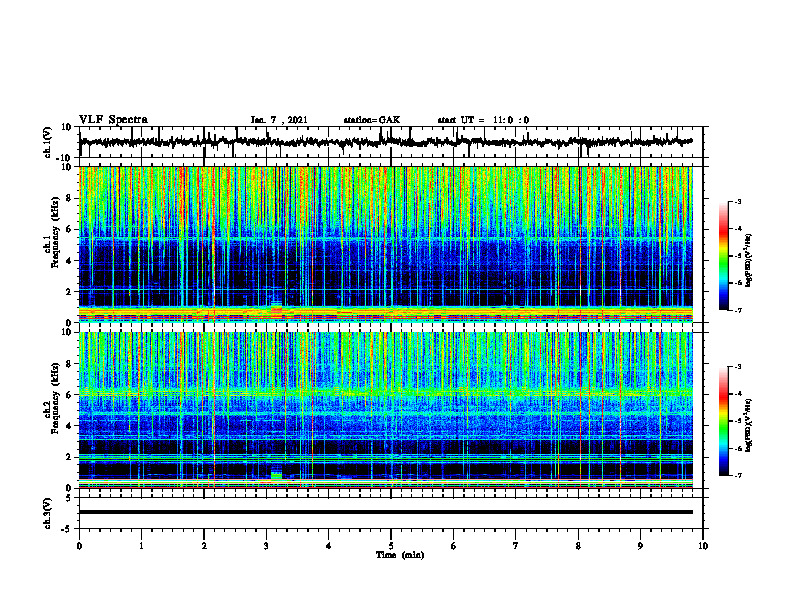Viewport: 792px width, 612px height.
Task: Click time axis tick label "0"
Action: pos(79,546)
